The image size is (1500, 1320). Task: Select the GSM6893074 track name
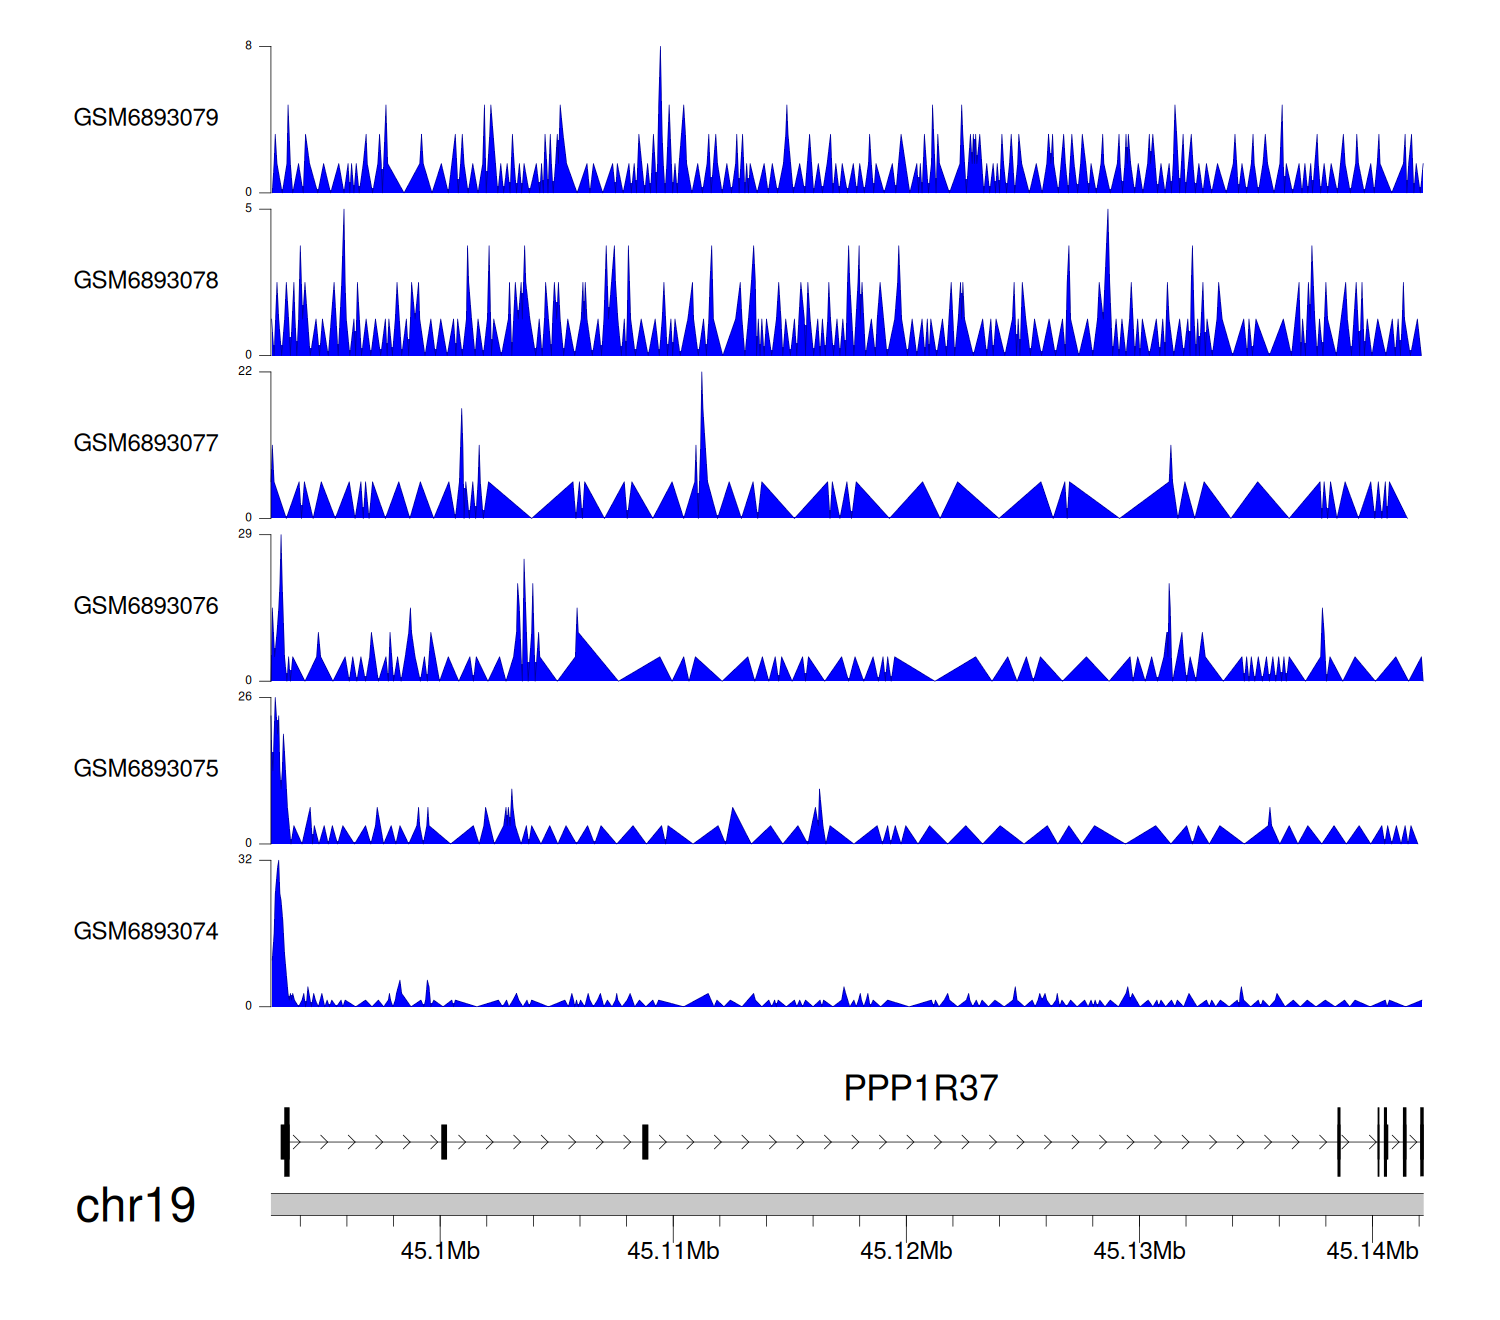point(146,932)
